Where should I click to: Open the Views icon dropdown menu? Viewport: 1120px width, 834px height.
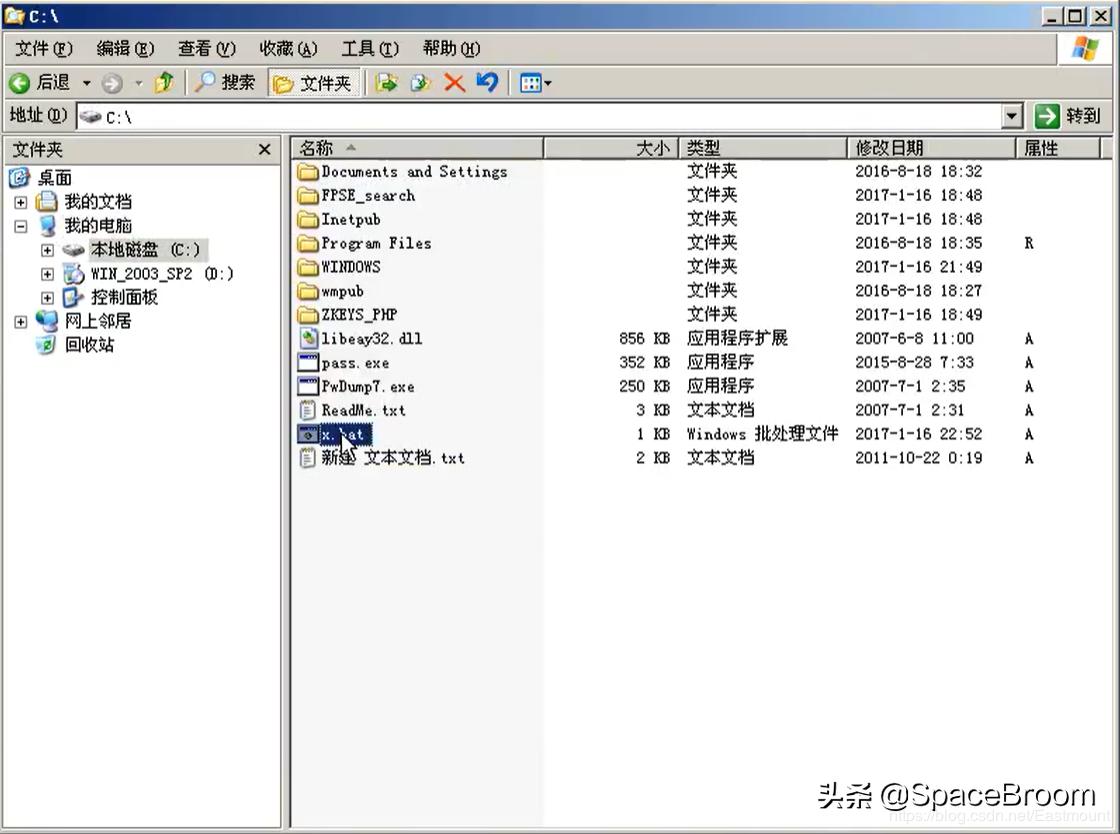tap(546, 83)
